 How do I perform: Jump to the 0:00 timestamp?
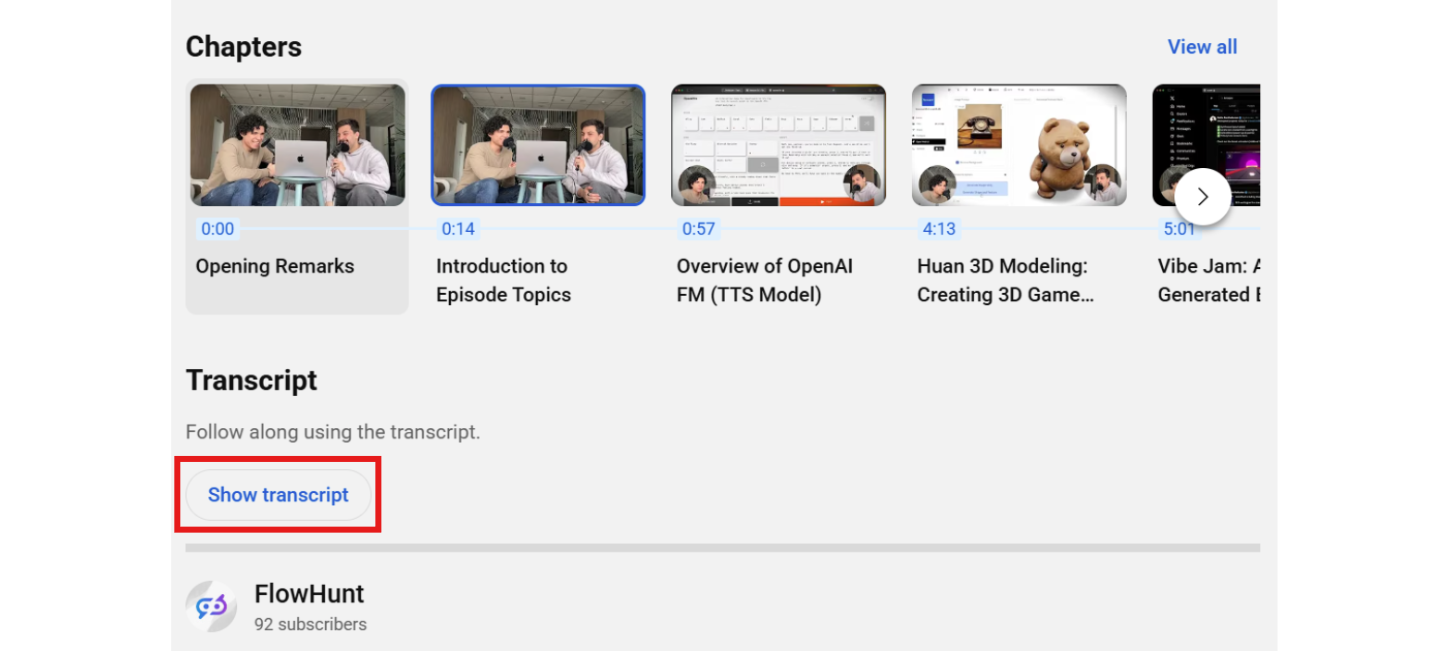click(x=218, y=229)
